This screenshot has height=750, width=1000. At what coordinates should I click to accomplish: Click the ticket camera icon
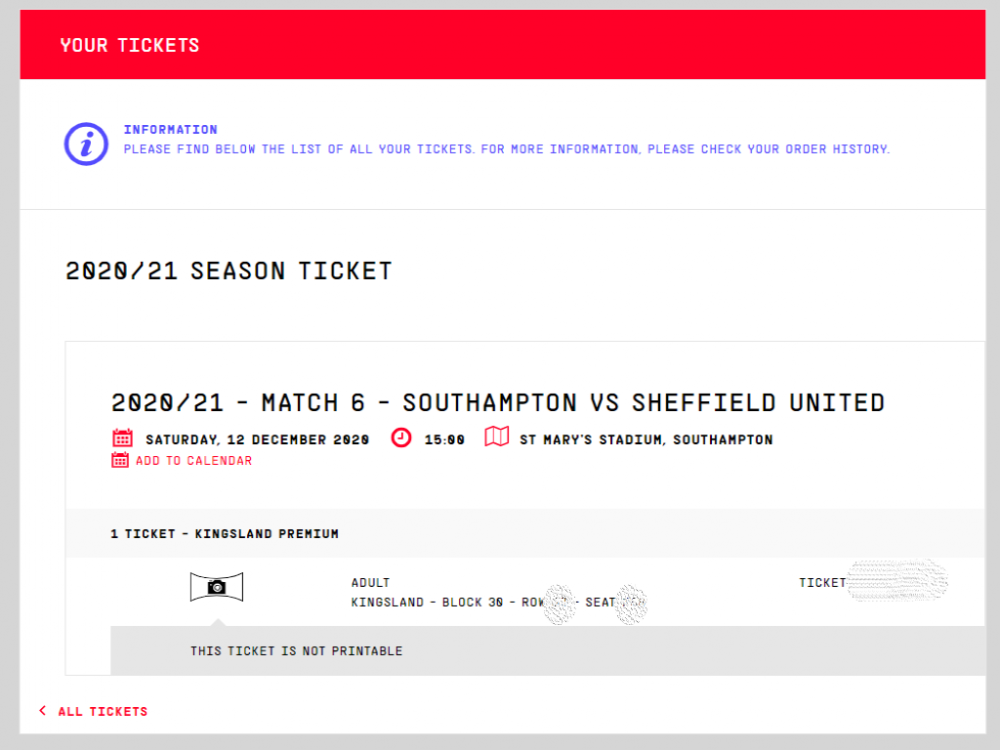coord(216,587)
